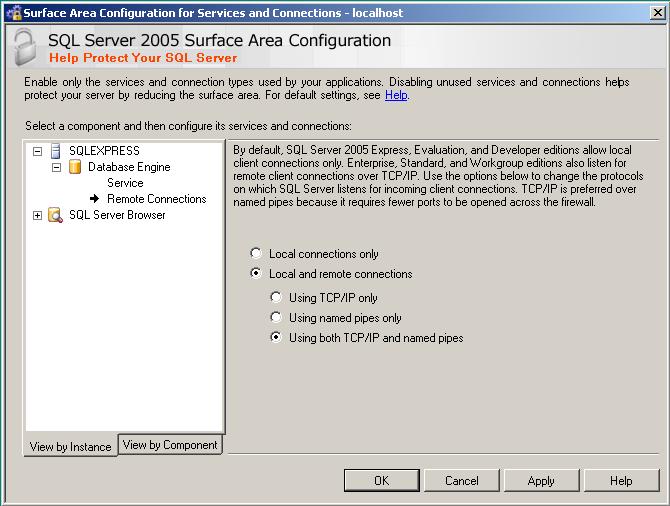Confirm settings with OK button
Viewport: 670px width, 506px height.
pyautogui.click(x=382, y=481)
